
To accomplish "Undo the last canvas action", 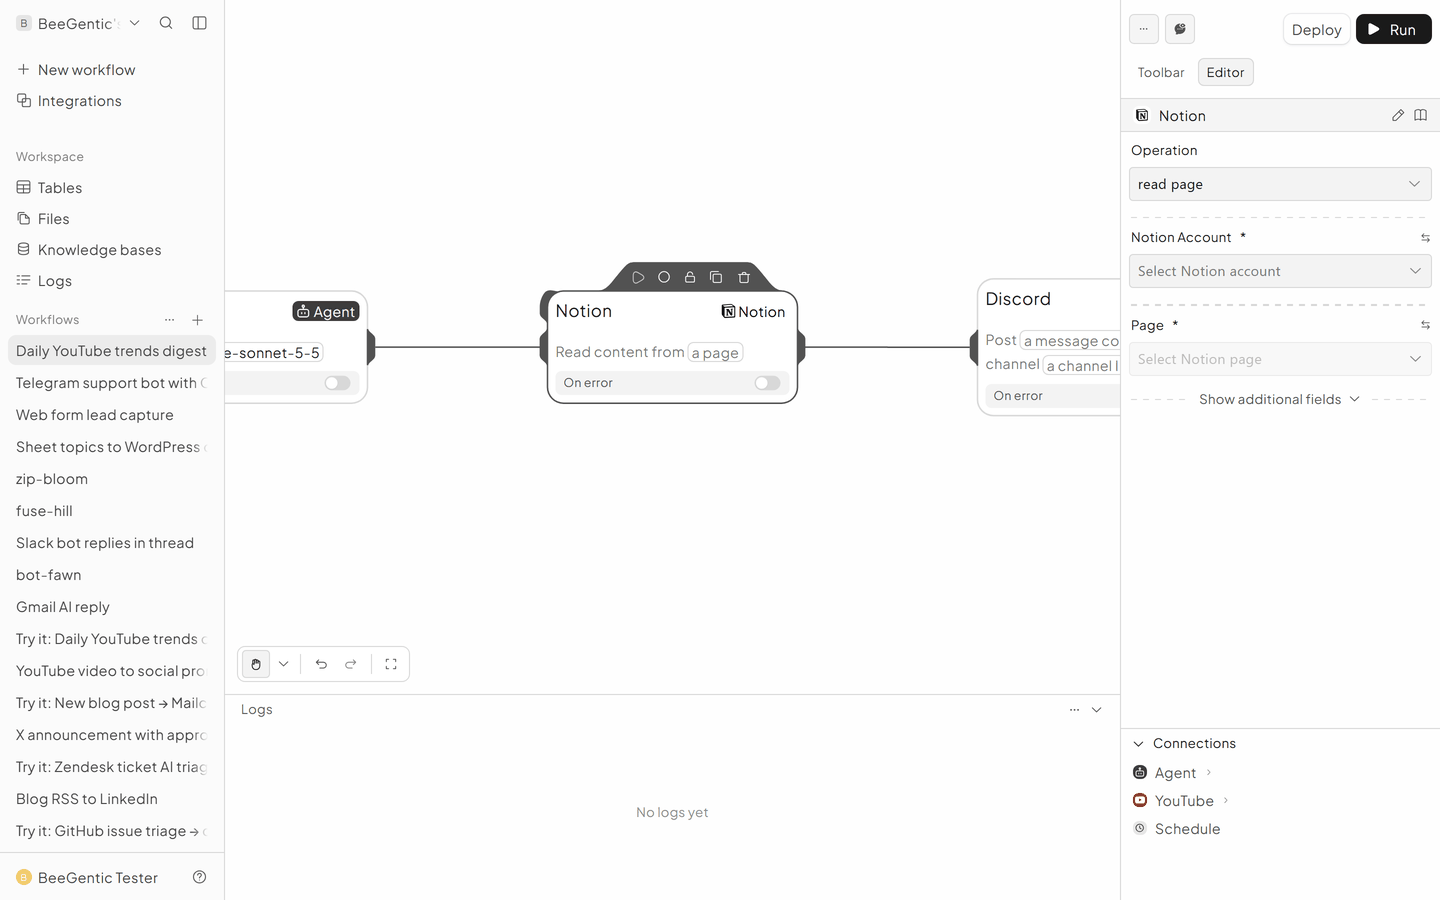I will (x=321, y=664).
